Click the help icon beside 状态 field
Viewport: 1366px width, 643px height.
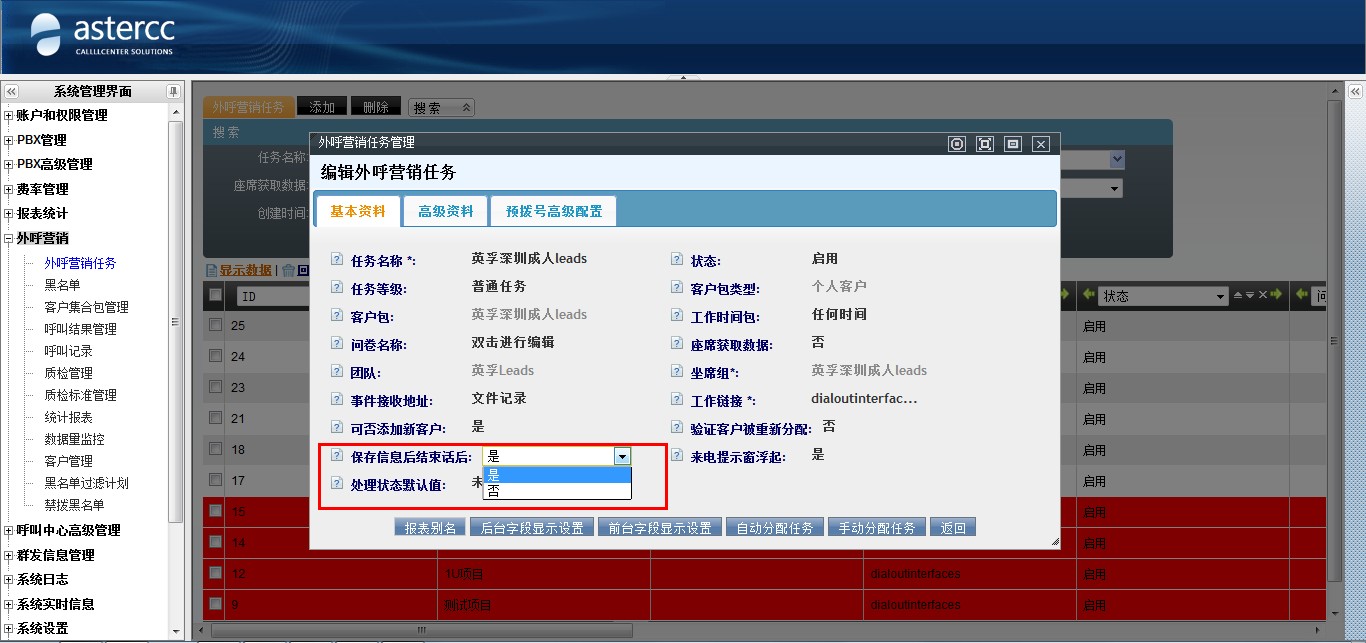pyautogui.click(x=677, y=260)
